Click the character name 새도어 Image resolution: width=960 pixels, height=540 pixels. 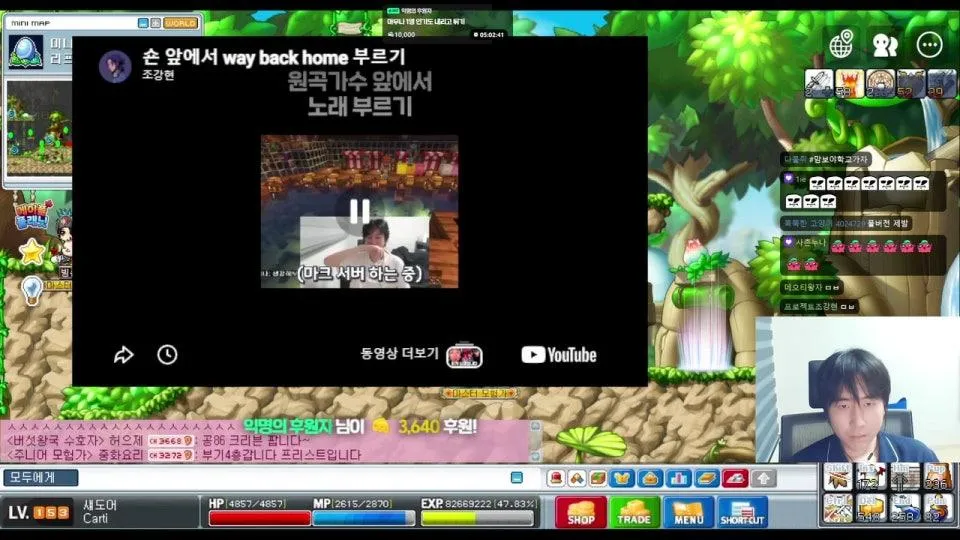point(100,505)
